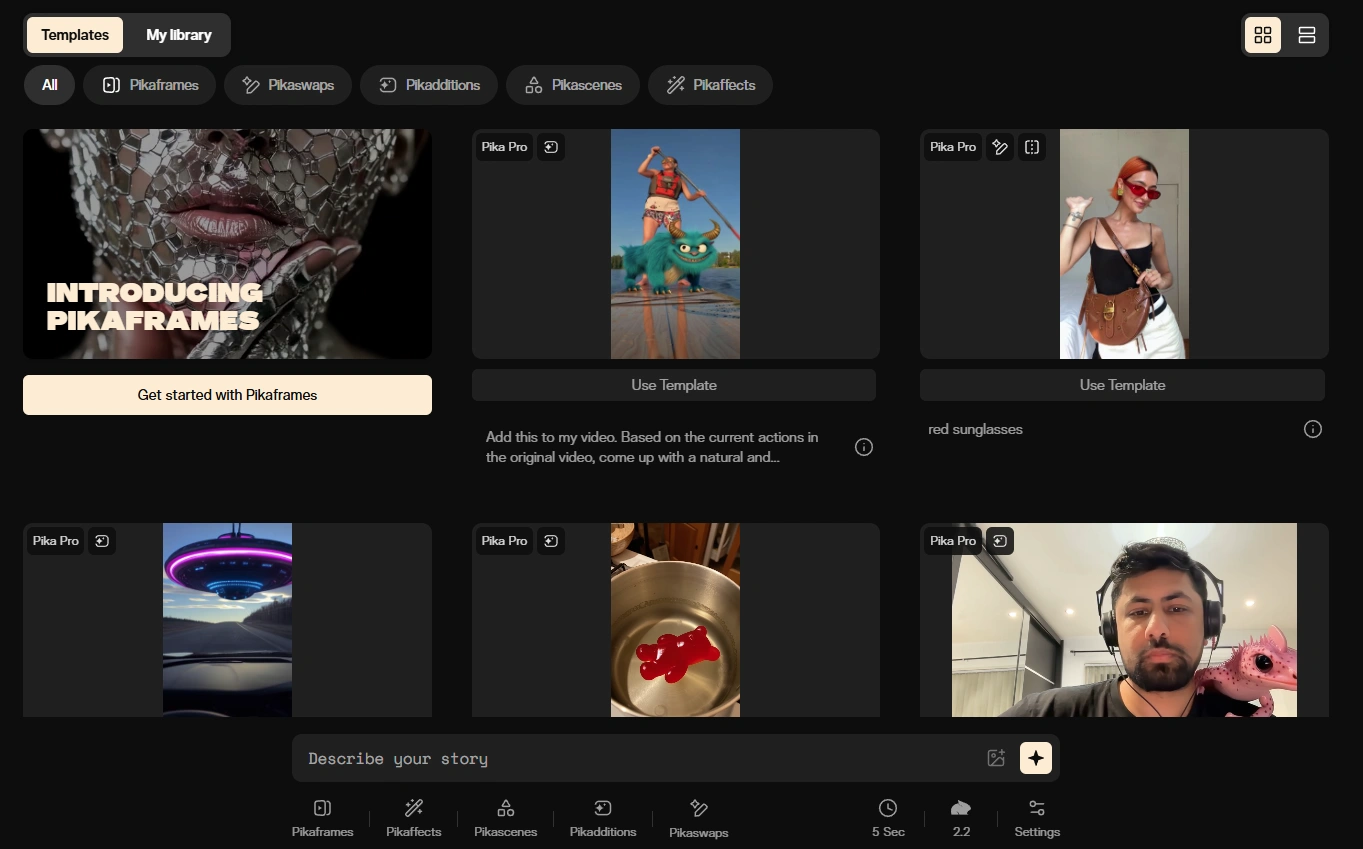Select Pikaffects tool below the prompt box
Screen dimensions: 1363x849
413,818
